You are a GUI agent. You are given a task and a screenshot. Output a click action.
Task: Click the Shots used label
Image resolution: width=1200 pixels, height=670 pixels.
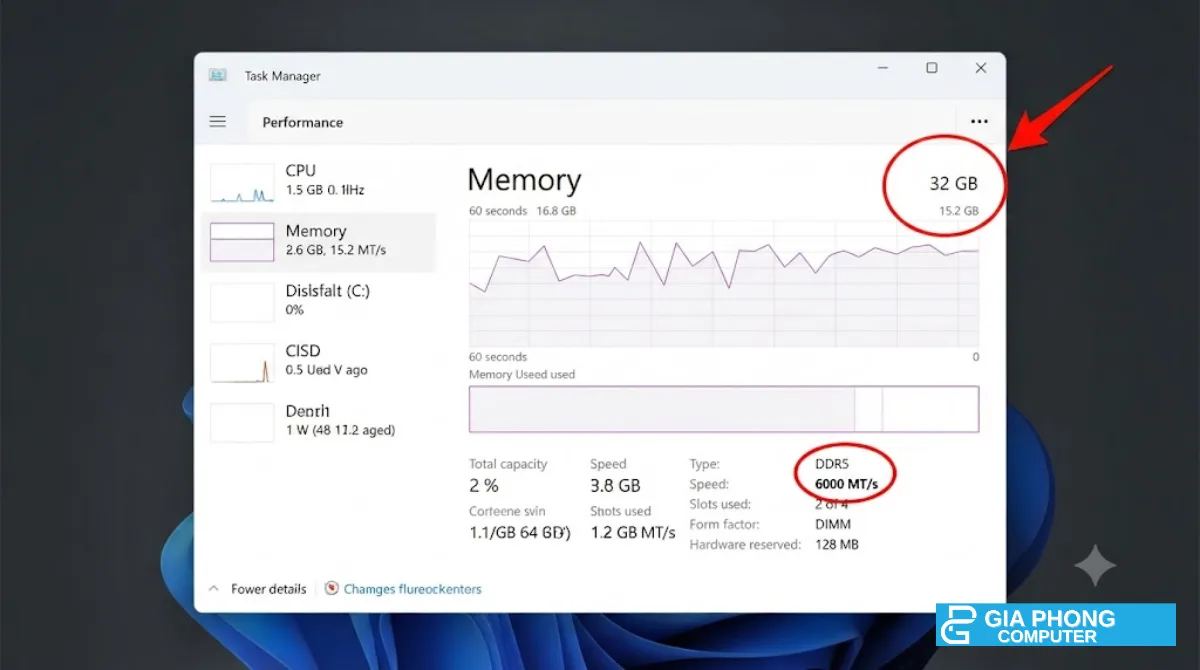click(x=620, y=511)
